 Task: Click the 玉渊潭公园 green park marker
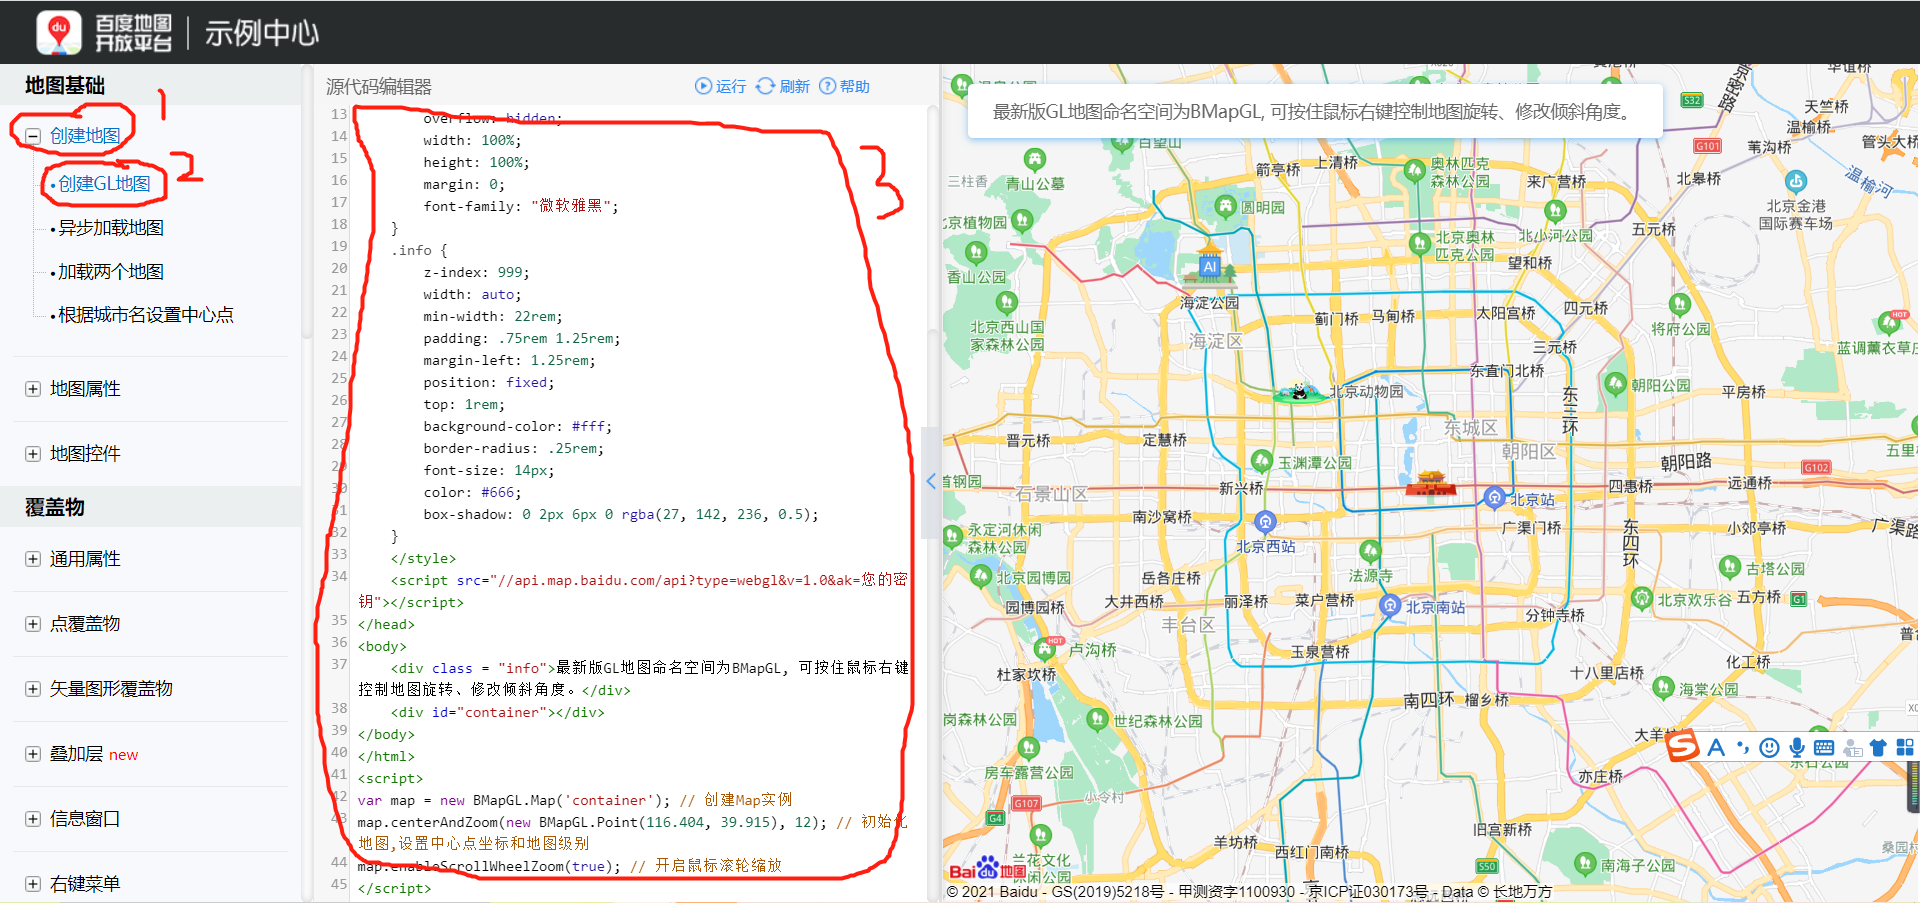click(1262, 460)
